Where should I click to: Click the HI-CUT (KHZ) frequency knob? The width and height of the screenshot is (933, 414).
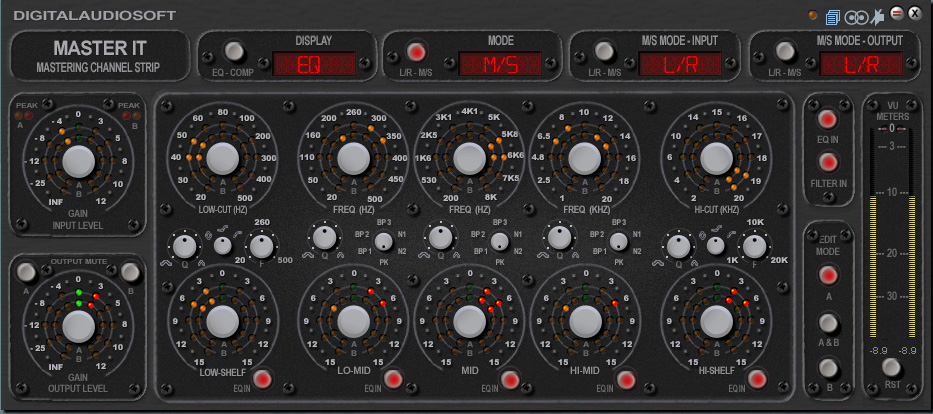pos(716,158)
